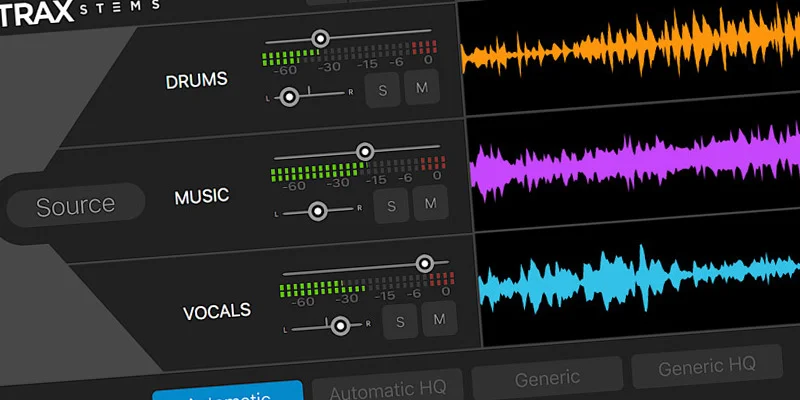Solo the DRUMS stem
Viewport: 800px width, 400px height.
382,90
